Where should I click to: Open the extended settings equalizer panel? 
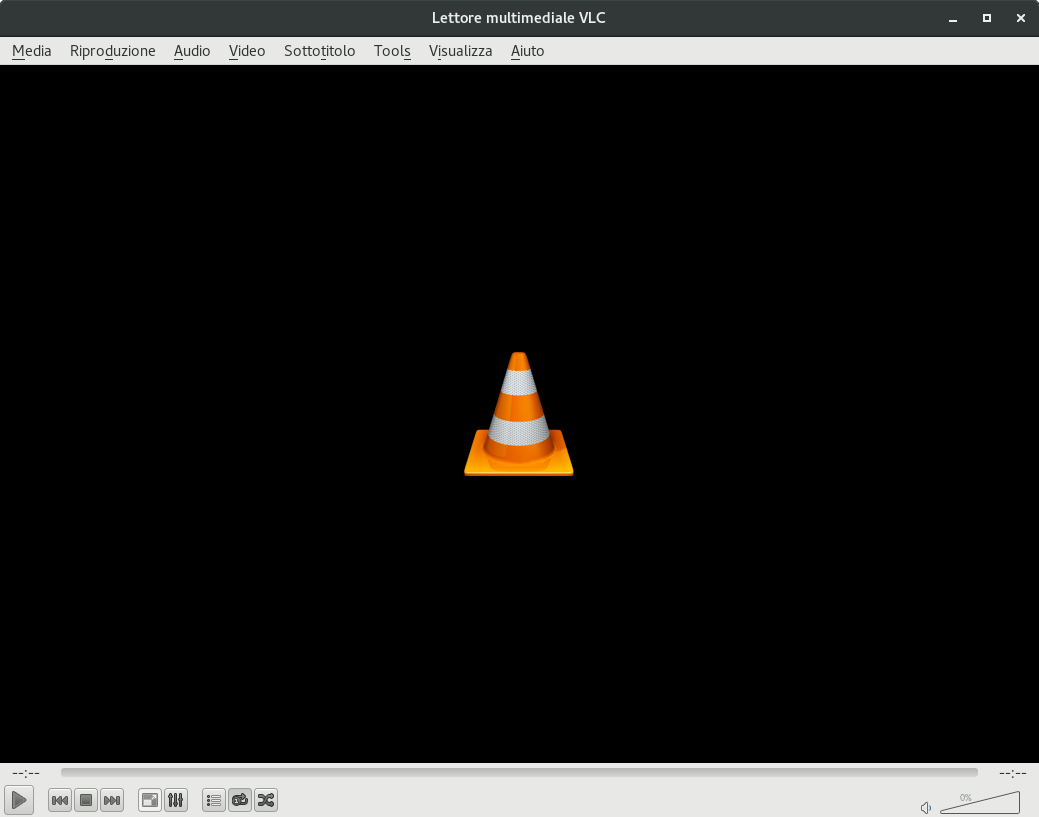coord(175,800)
